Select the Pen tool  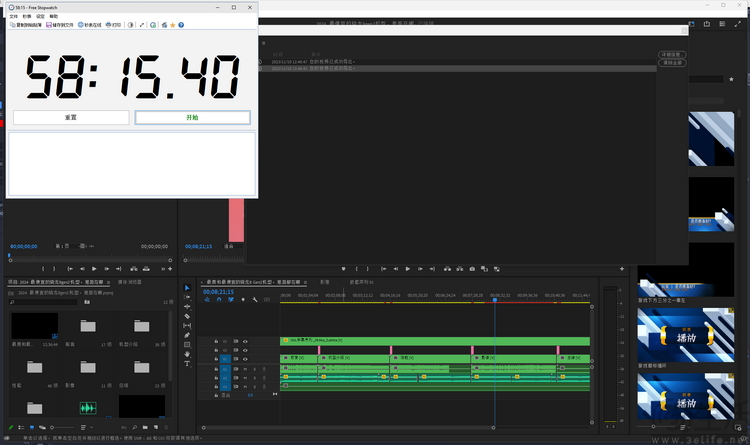pyautogui.click(x=187, y=335)
